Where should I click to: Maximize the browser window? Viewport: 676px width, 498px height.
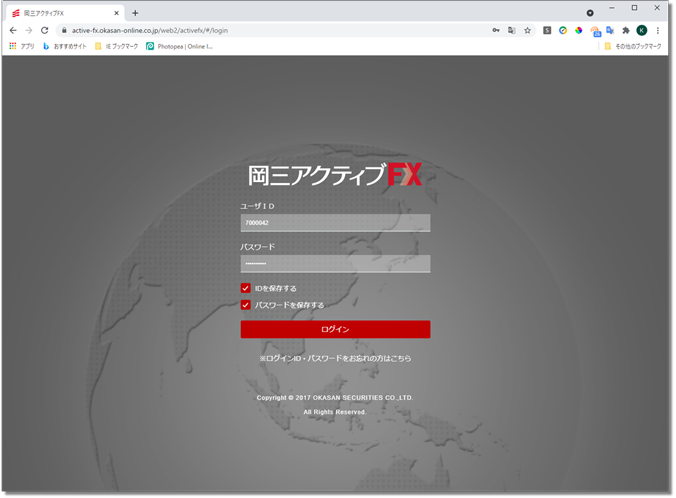tap(634, 8)
